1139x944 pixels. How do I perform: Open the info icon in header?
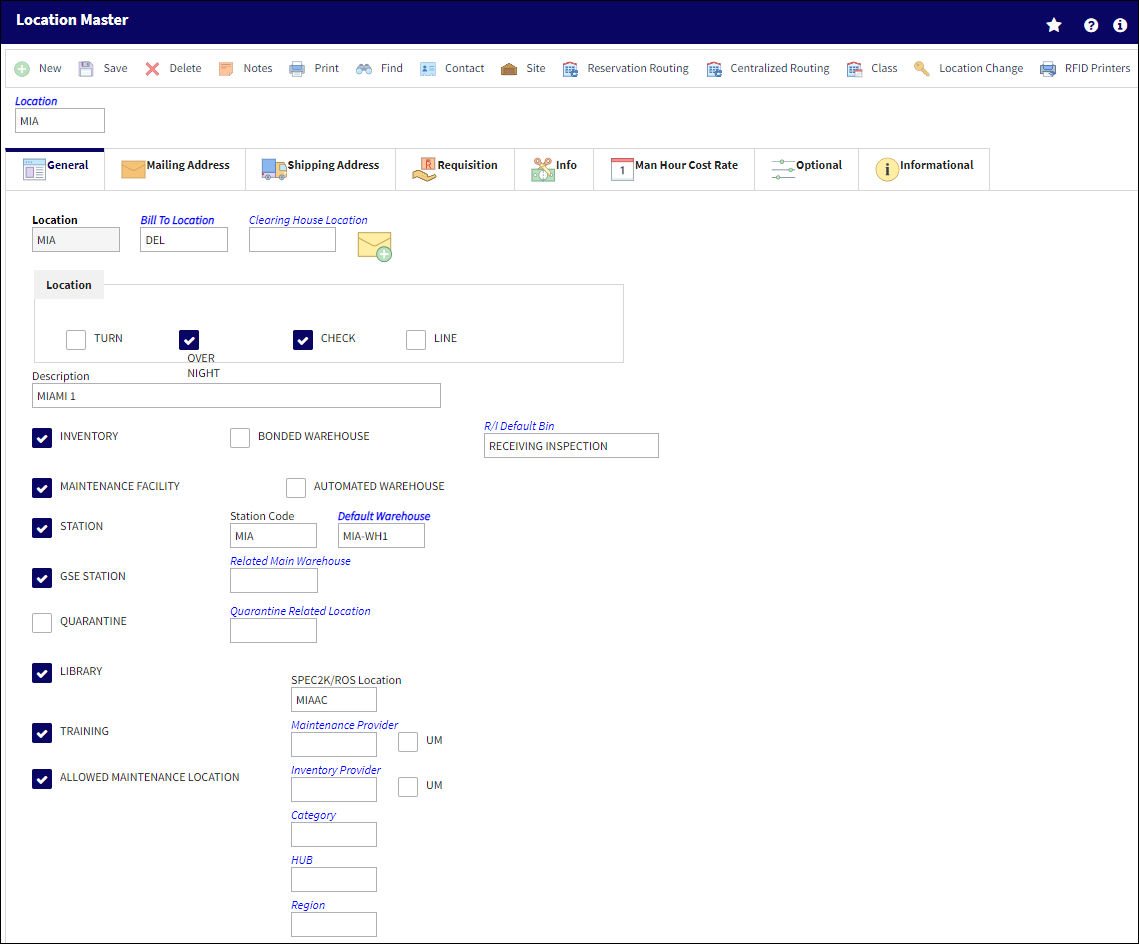1120,25
